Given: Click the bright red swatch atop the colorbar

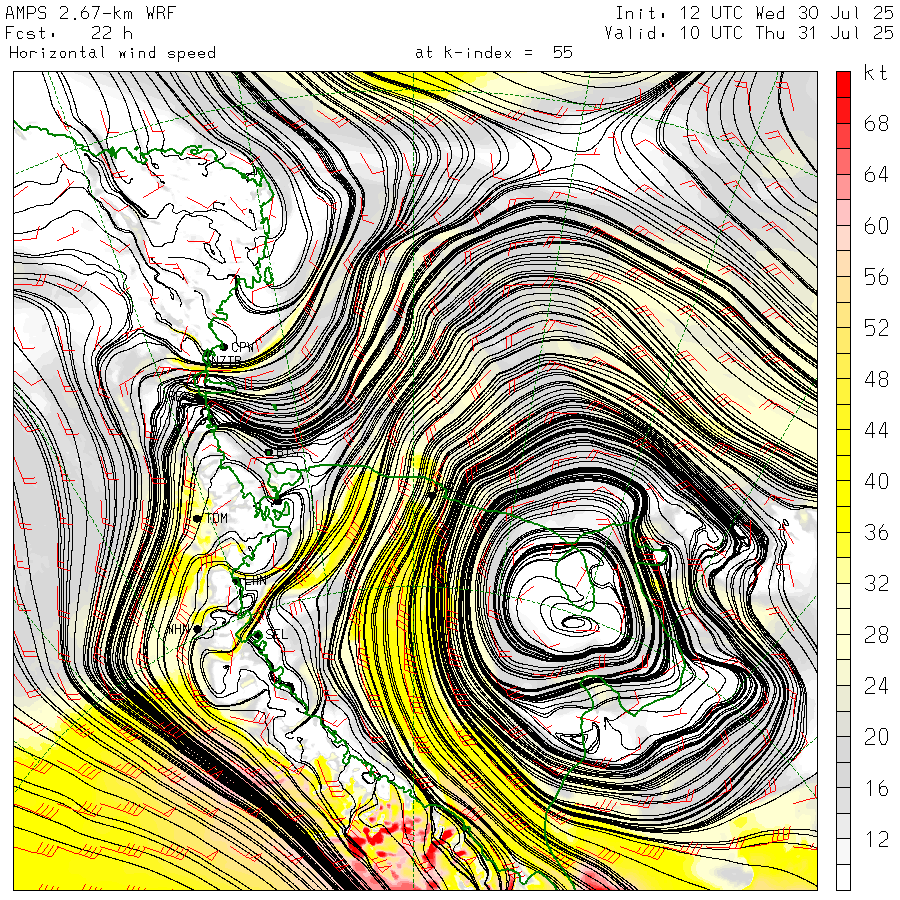Looking at the screenshot, I should (x=843, y=84).
